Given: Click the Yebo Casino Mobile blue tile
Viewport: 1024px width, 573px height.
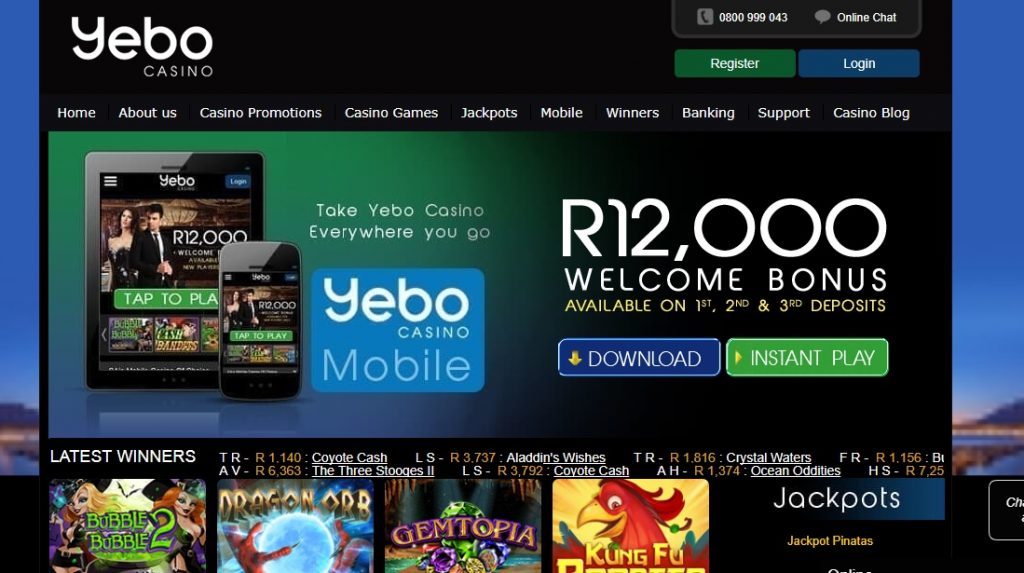Looking at the screenshot, I should (398, 330).
